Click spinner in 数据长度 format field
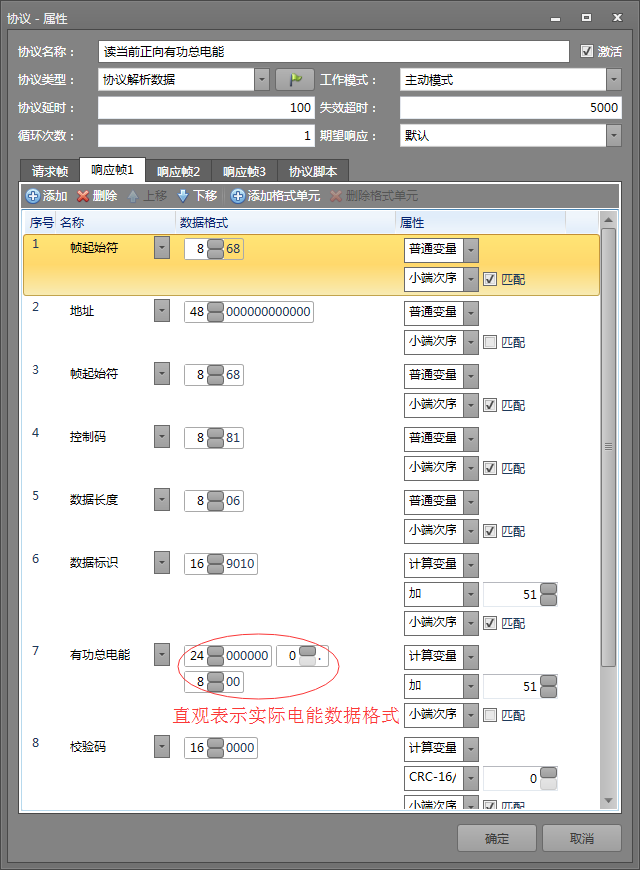640x870 pixels. pyautogui.click(x=215, y=500)
